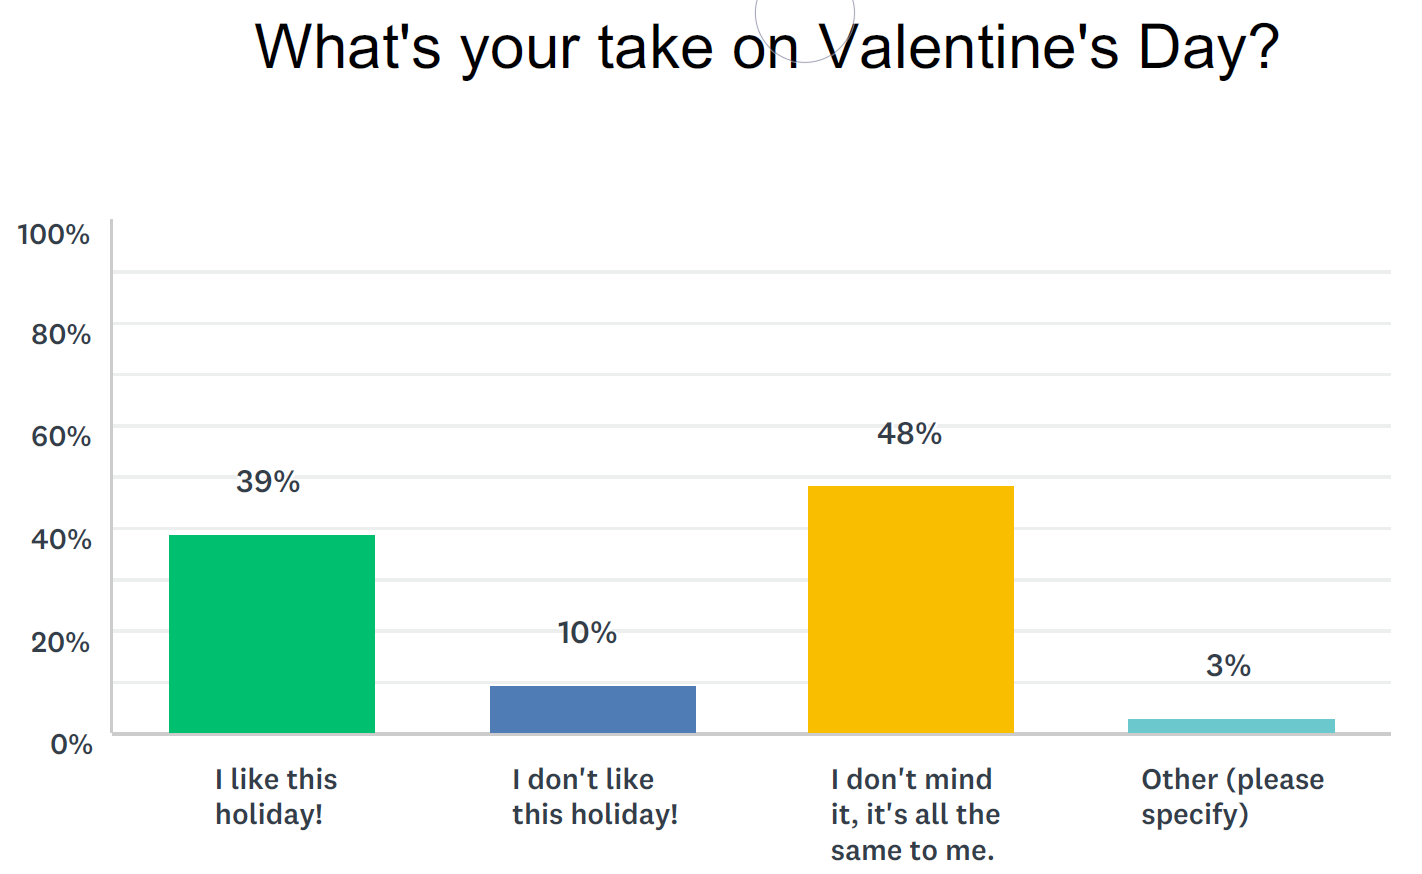Click the 0% y-axis label

[x=71, y=745]
